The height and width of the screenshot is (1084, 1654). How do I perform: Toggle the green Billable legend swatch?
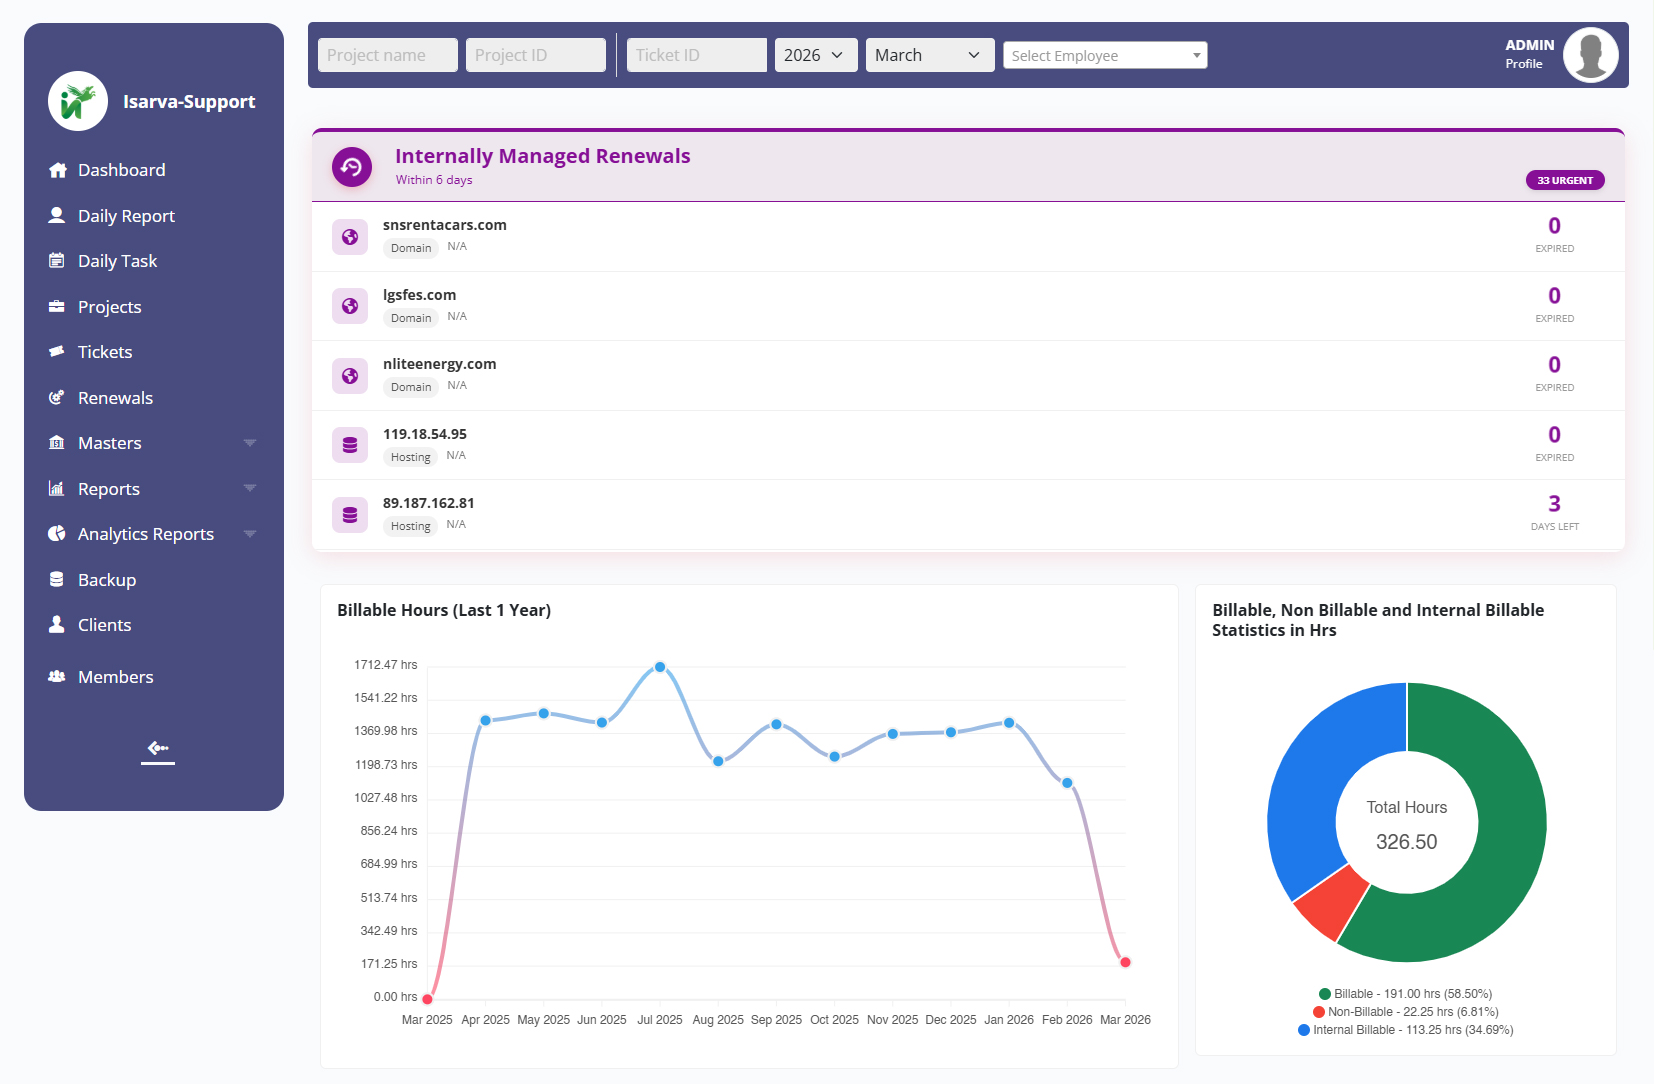point(1324,994)
